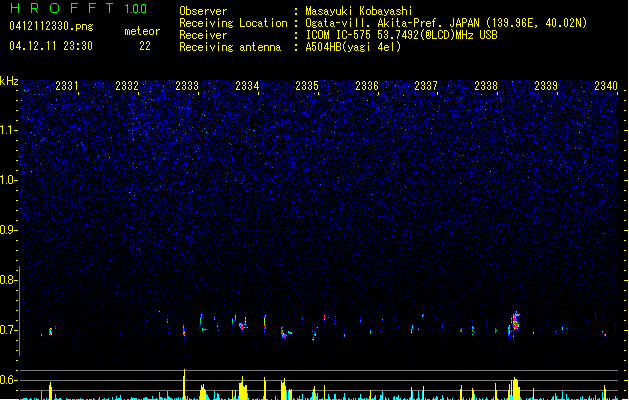Viewport: 629px width, 400px height.
Task: Select the filename 0412112330.png
Action: [x=51, y=26]
